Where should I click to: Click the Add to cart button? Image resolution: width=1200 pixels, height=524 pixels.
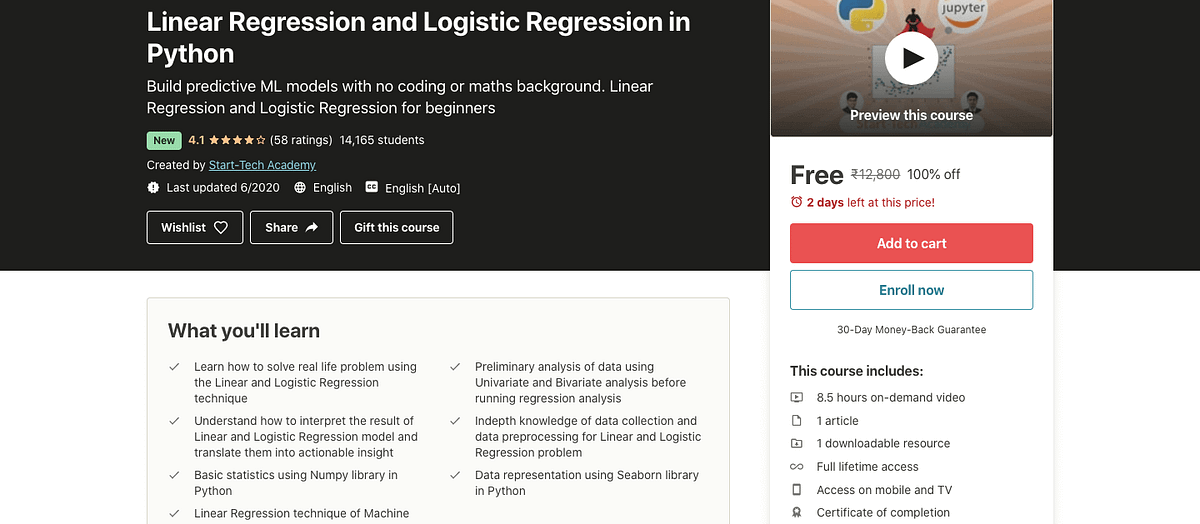(x=911, y=243)
